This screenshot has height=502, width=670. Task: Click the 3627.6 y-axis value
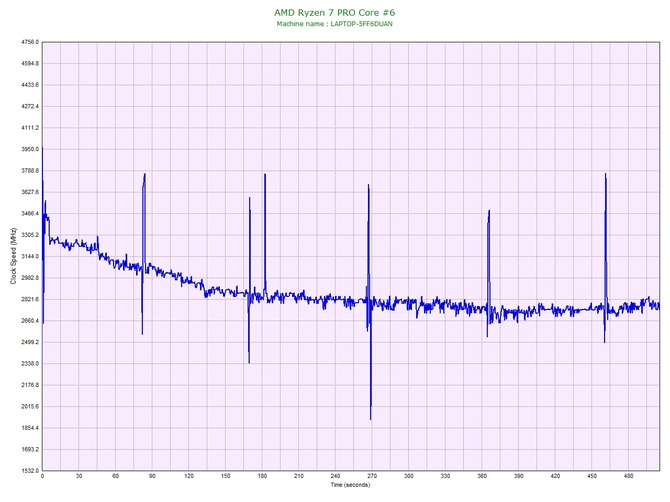coord(30,192)
